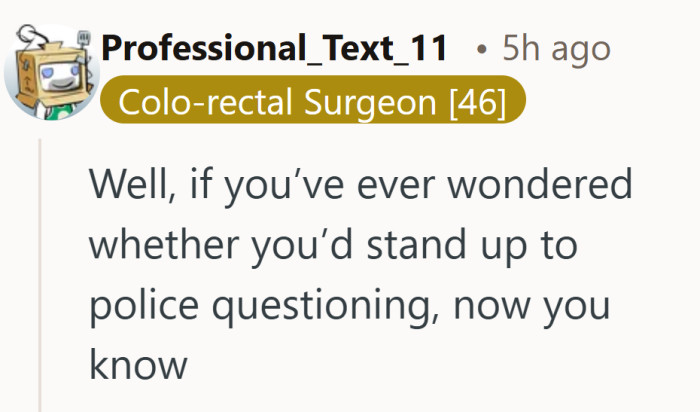The height and width of the screenshot is (412, 700).
Task: Click the word police in the comment
Action: coord(137,305)
